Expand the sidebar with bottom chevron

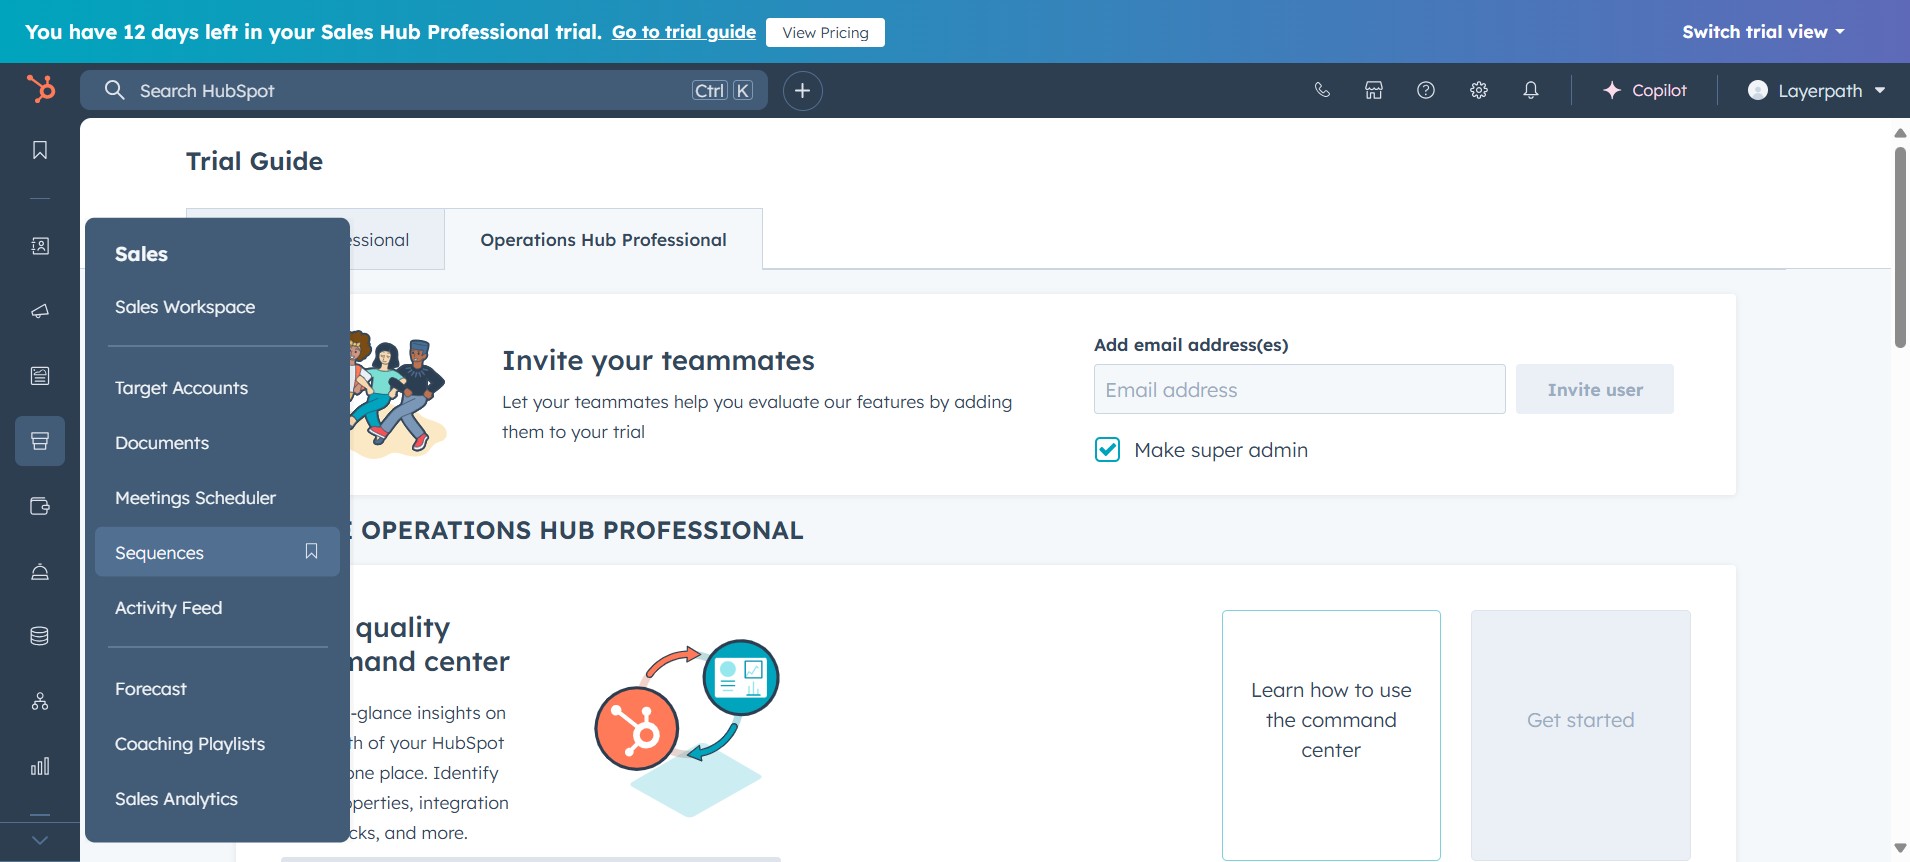click(x=40, y=841)
